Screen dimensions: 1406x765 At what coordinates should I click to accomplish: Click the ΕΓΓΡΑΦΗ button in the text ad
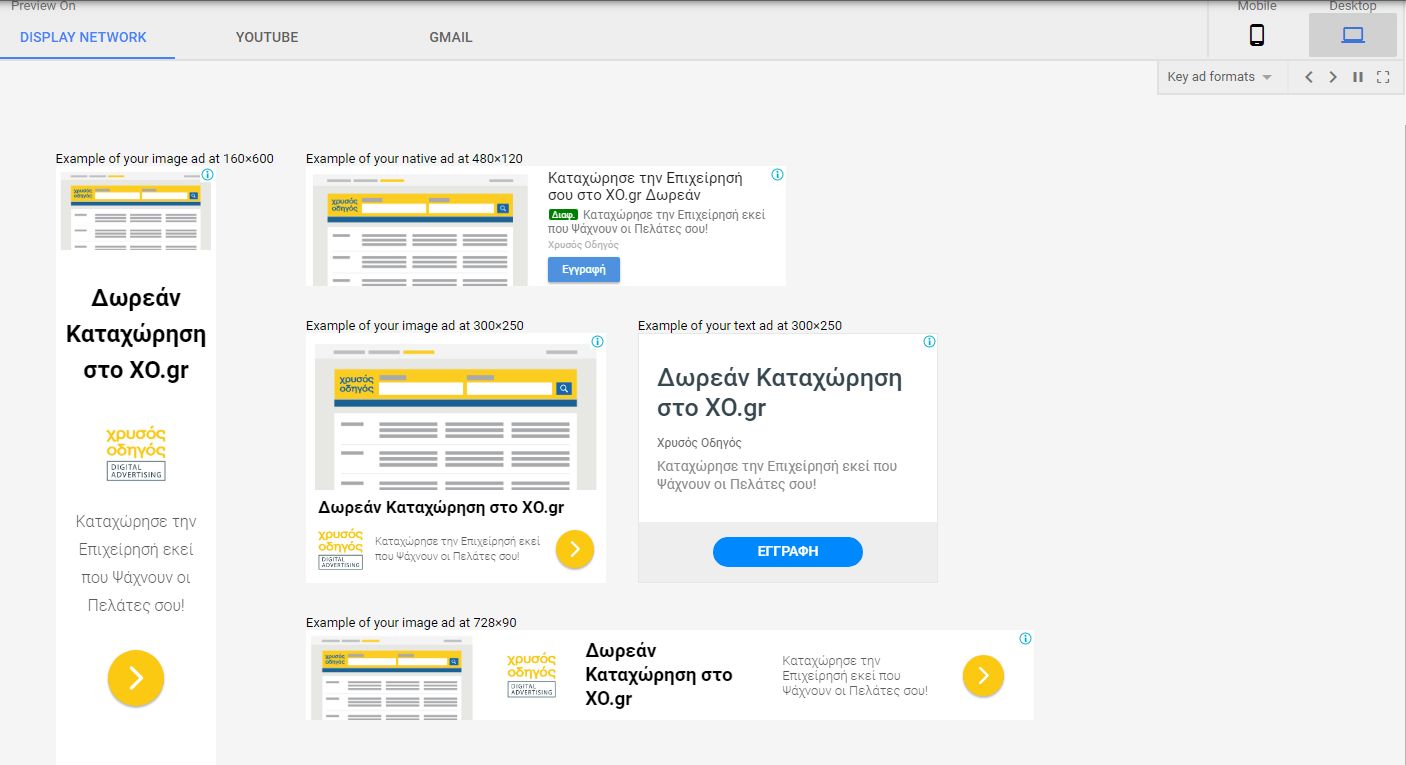point(788,551)
